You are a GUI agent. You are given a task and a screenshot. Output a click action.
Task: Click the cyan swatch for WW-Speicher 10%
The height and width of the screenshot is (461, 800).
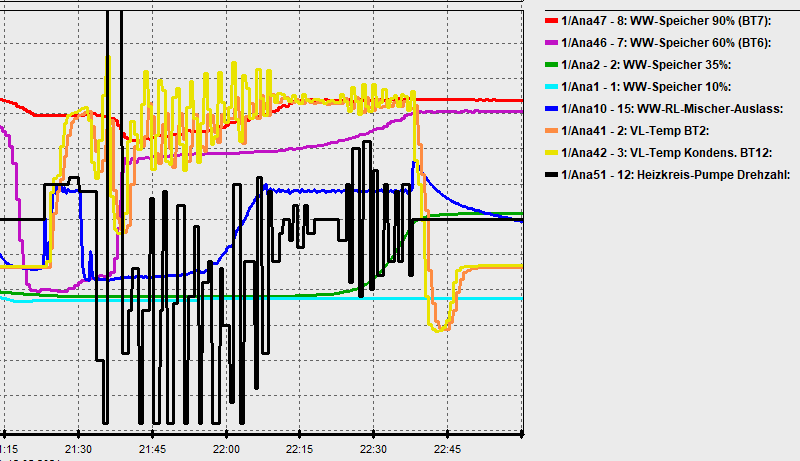coord(550,86)
